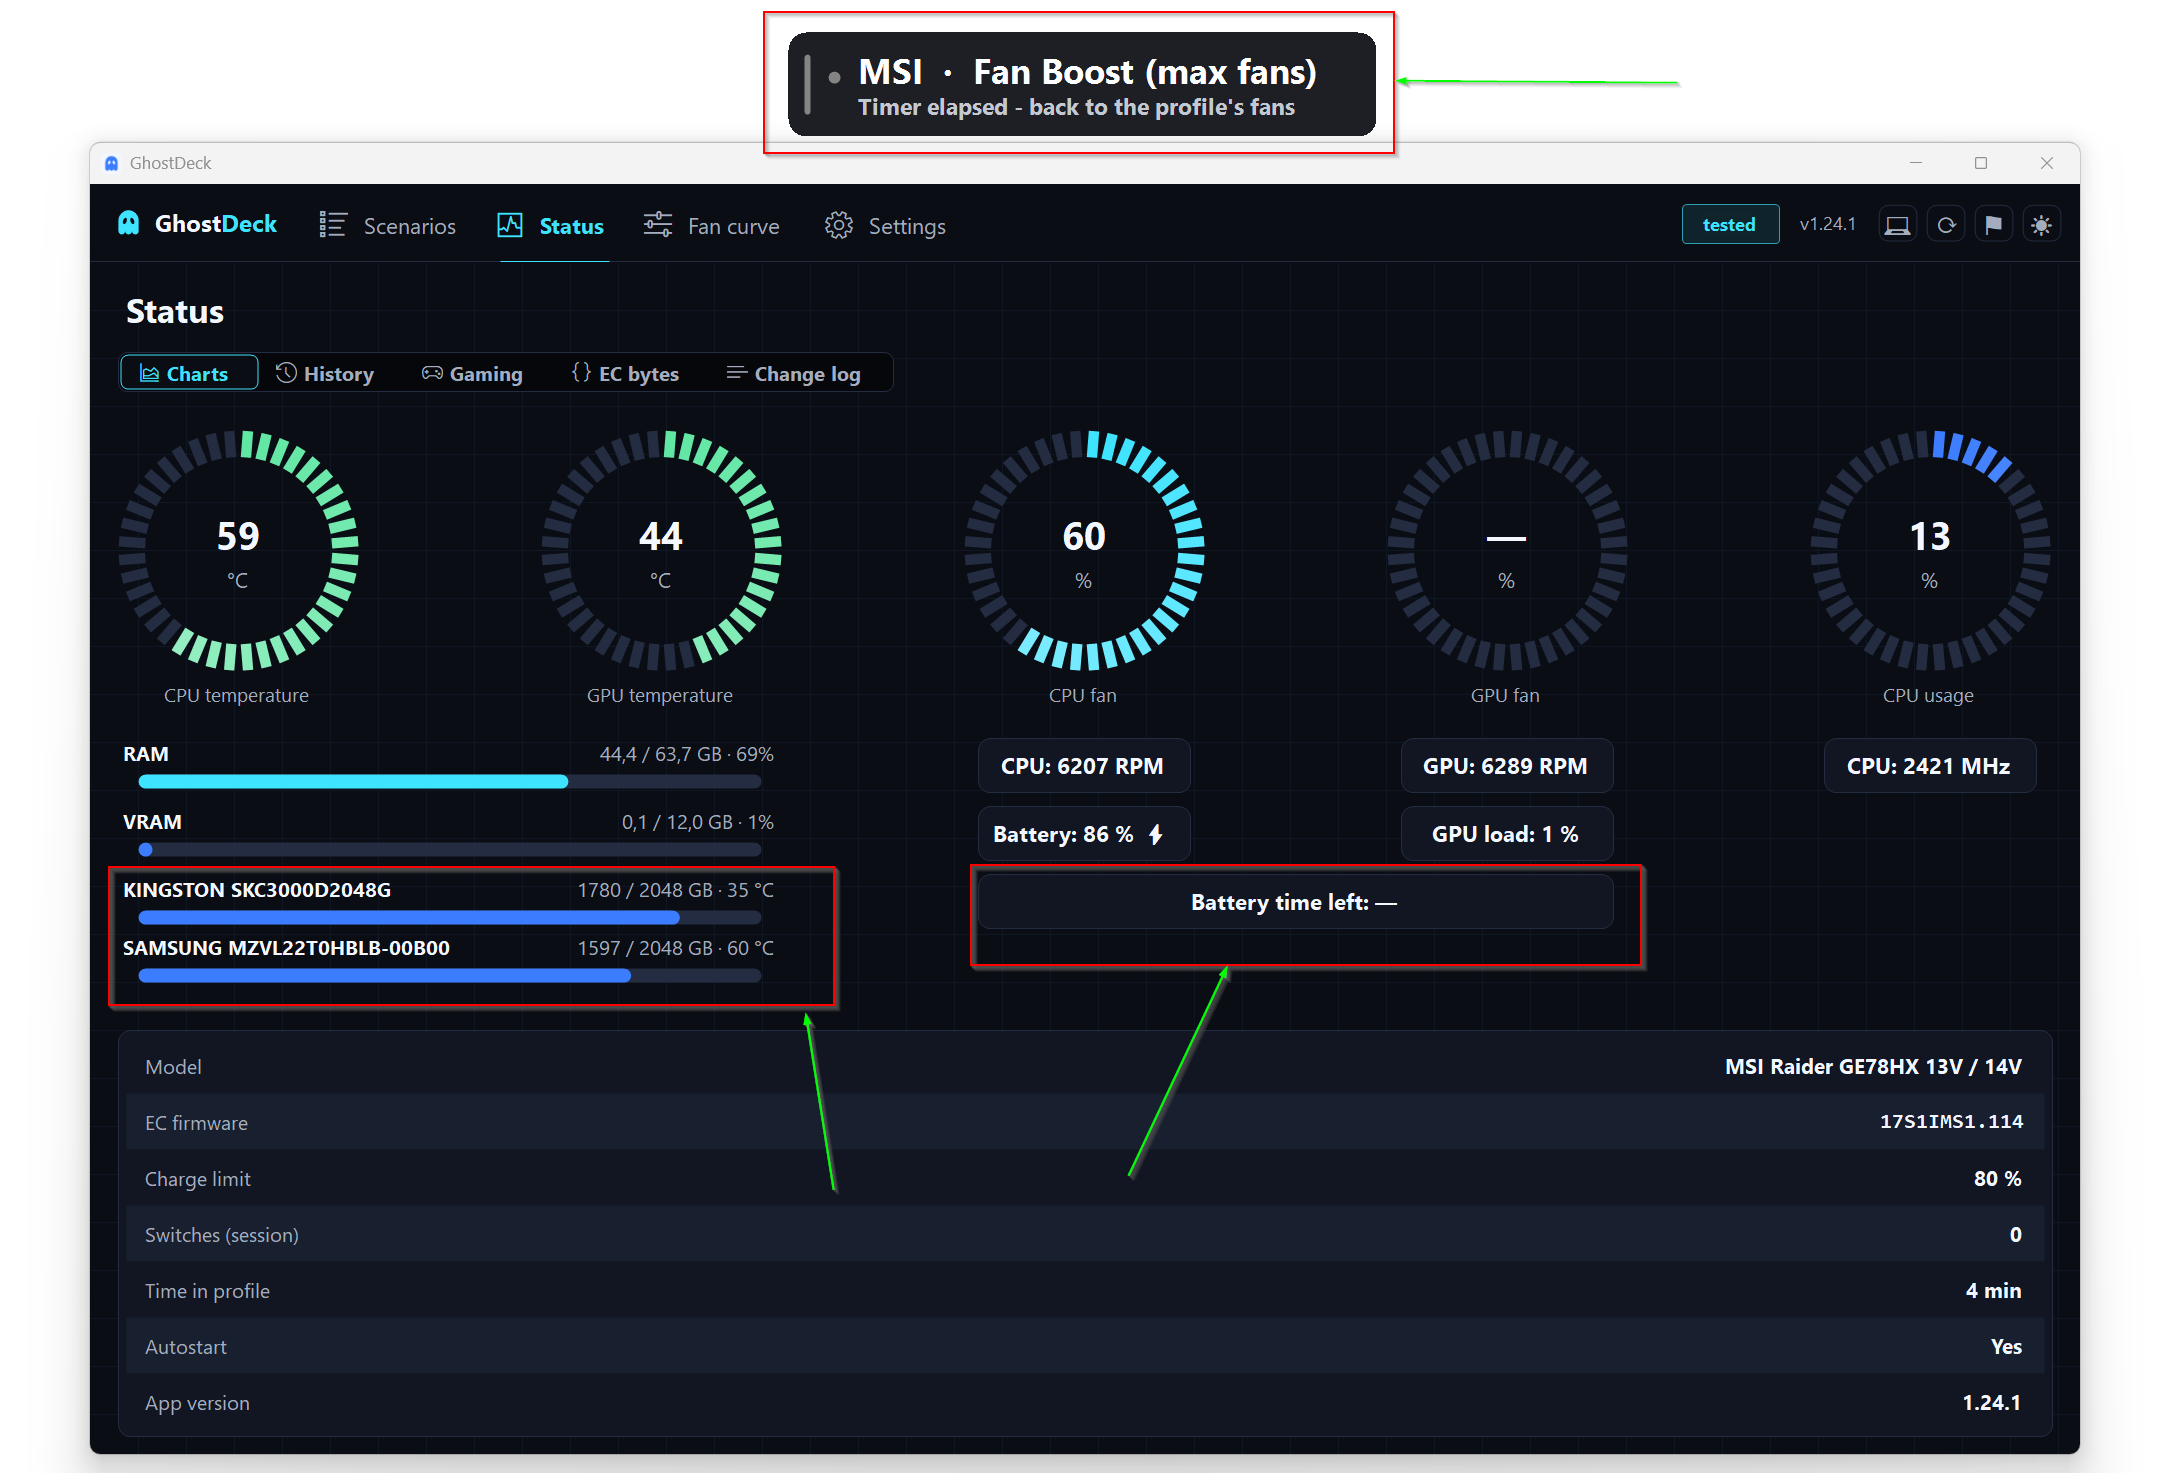This screenshot has width=2174, height=1473.
Task: Click the flag icon in the header
Action: click(x=1994, y=225)
